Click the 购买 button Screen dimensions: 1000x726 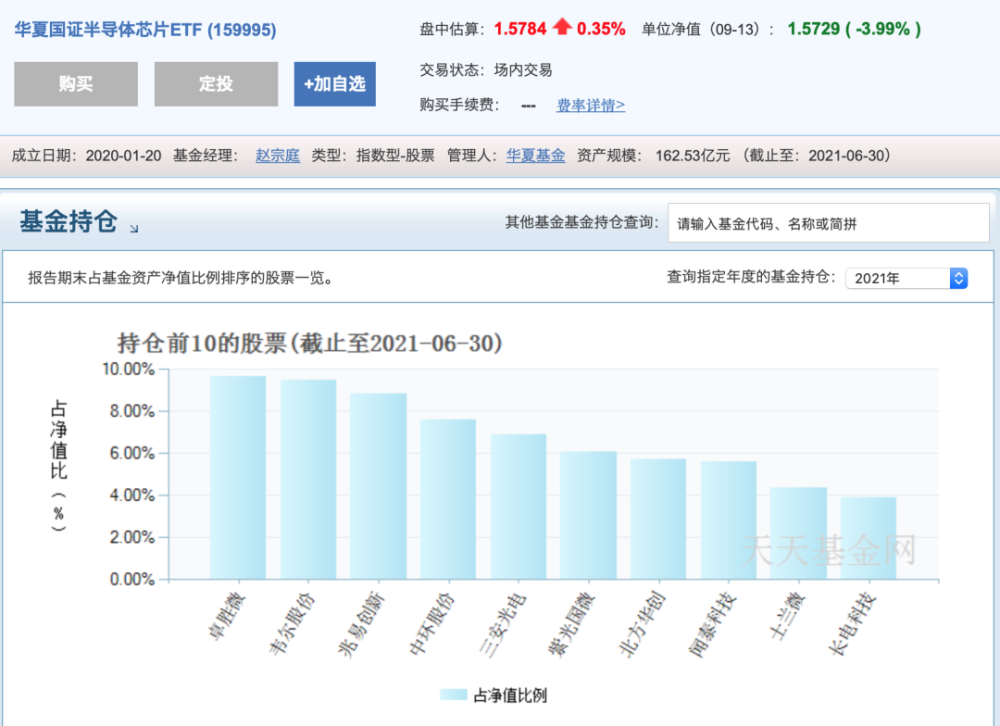click(x=76, y=84)
